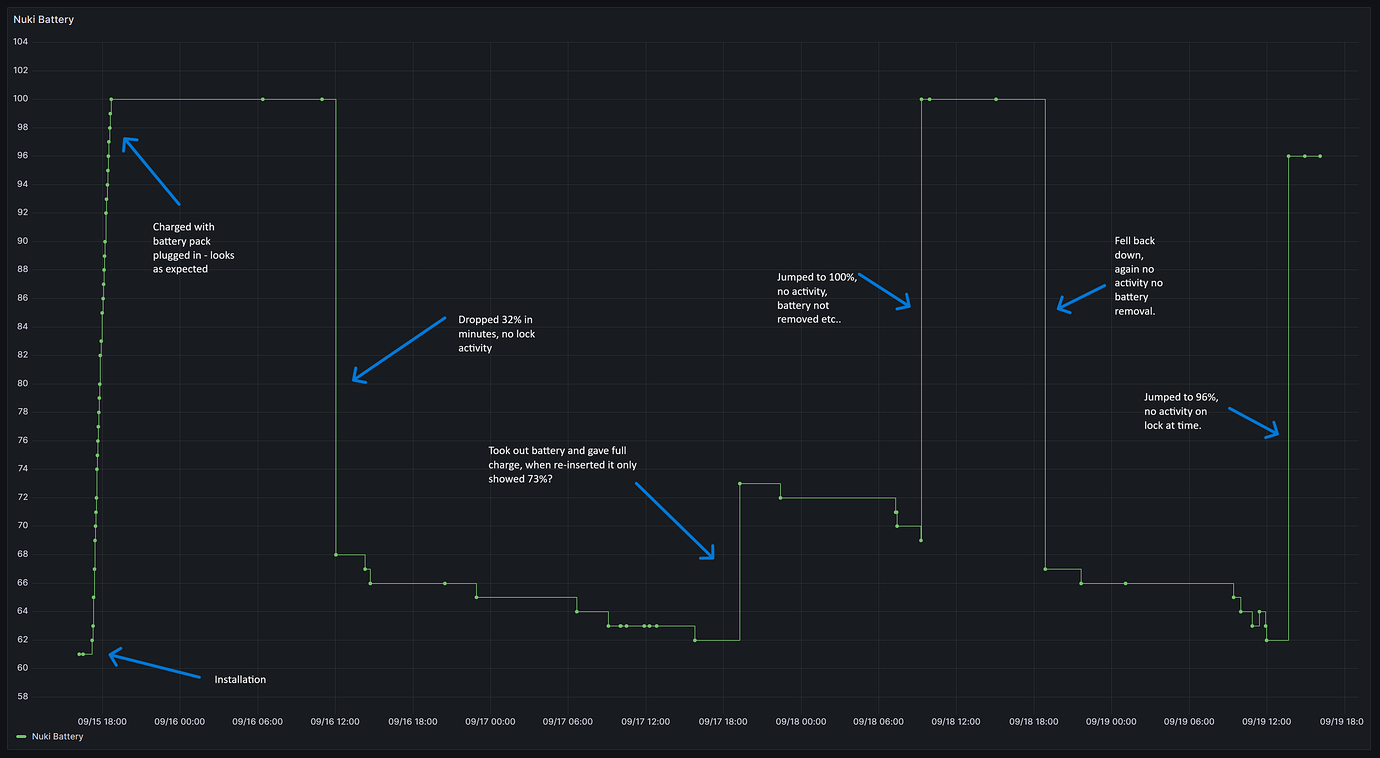The height and width of the screenshot is (758, 1380).
Task: Click the y-axis value 96
Action: (x=22, y=156)
